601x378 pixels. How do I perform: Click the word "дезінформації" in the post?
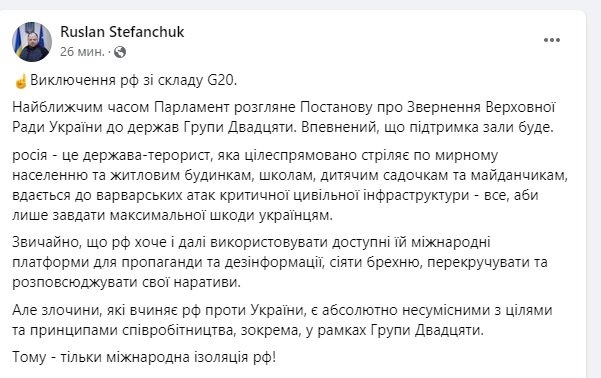click(x=273, y=263)
